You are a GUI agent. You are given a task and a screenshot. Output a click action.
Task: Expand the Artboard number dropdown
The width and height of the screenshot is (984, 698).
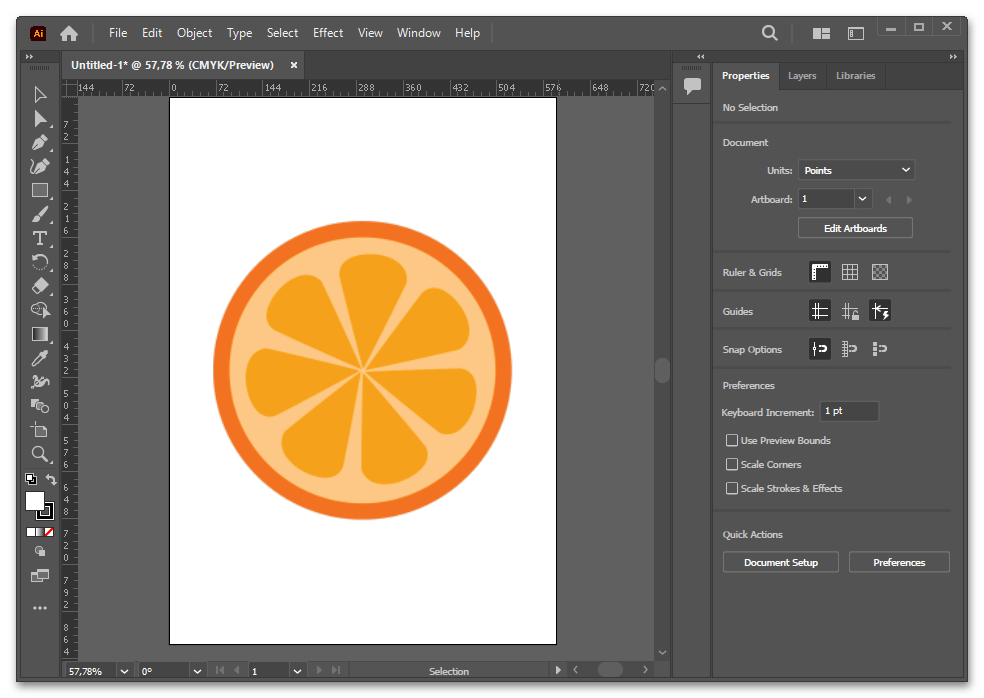click(863, 199)
